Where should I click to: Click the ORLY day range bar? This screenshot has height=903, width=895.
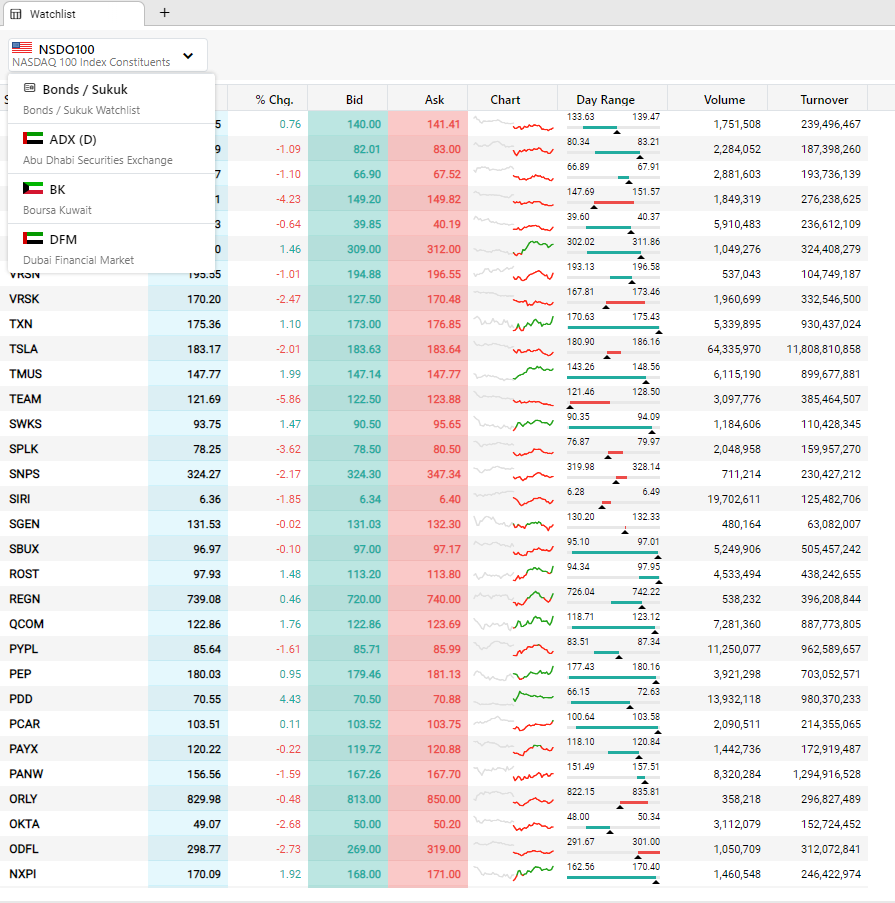click(613, 803)
